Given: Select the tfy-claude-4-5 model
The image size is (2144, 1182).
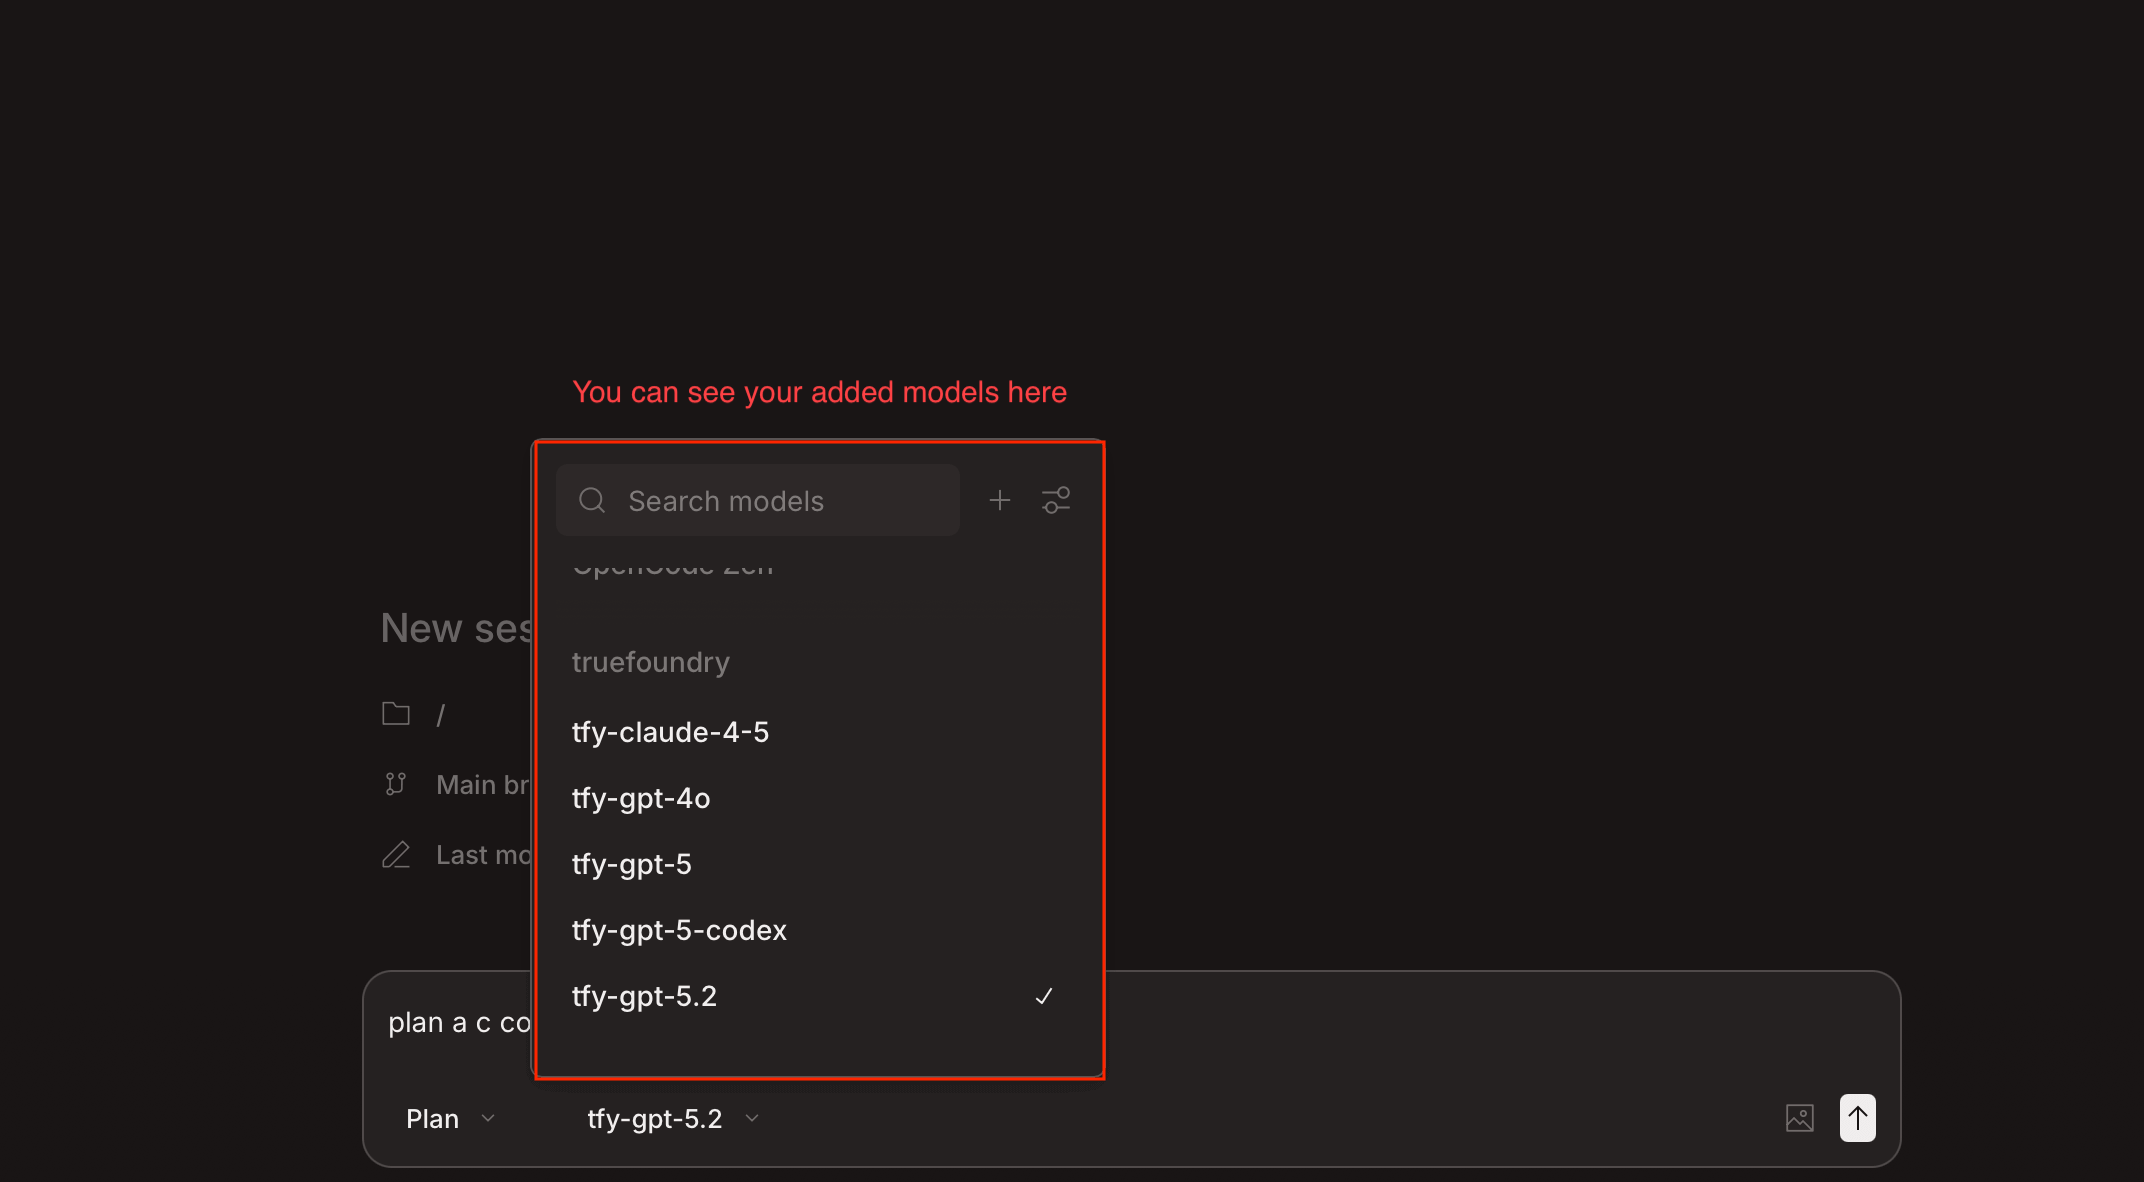Looking at the screenshot, I should 670,731.
